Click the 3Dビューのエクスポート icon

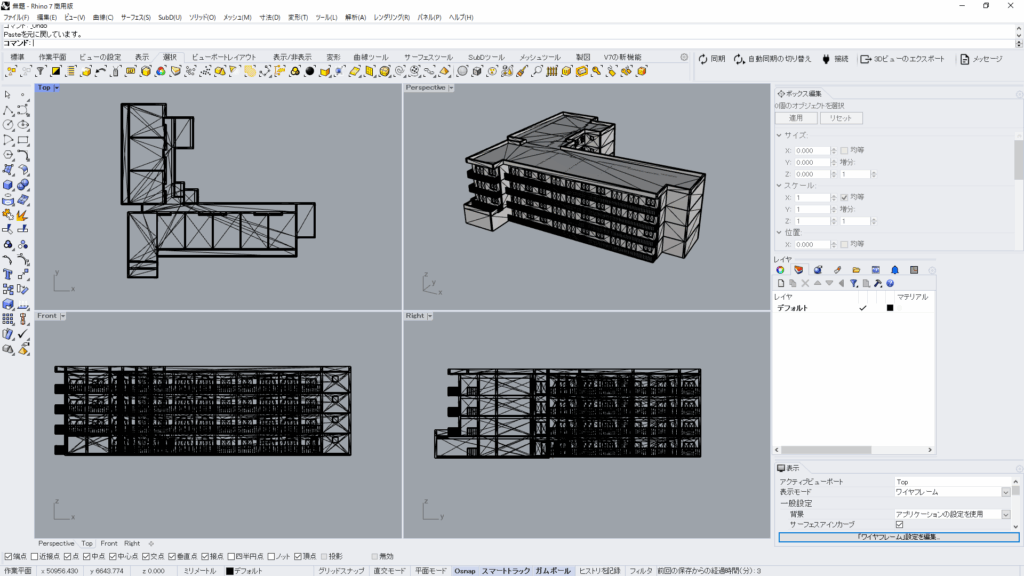tap(865, 59)
